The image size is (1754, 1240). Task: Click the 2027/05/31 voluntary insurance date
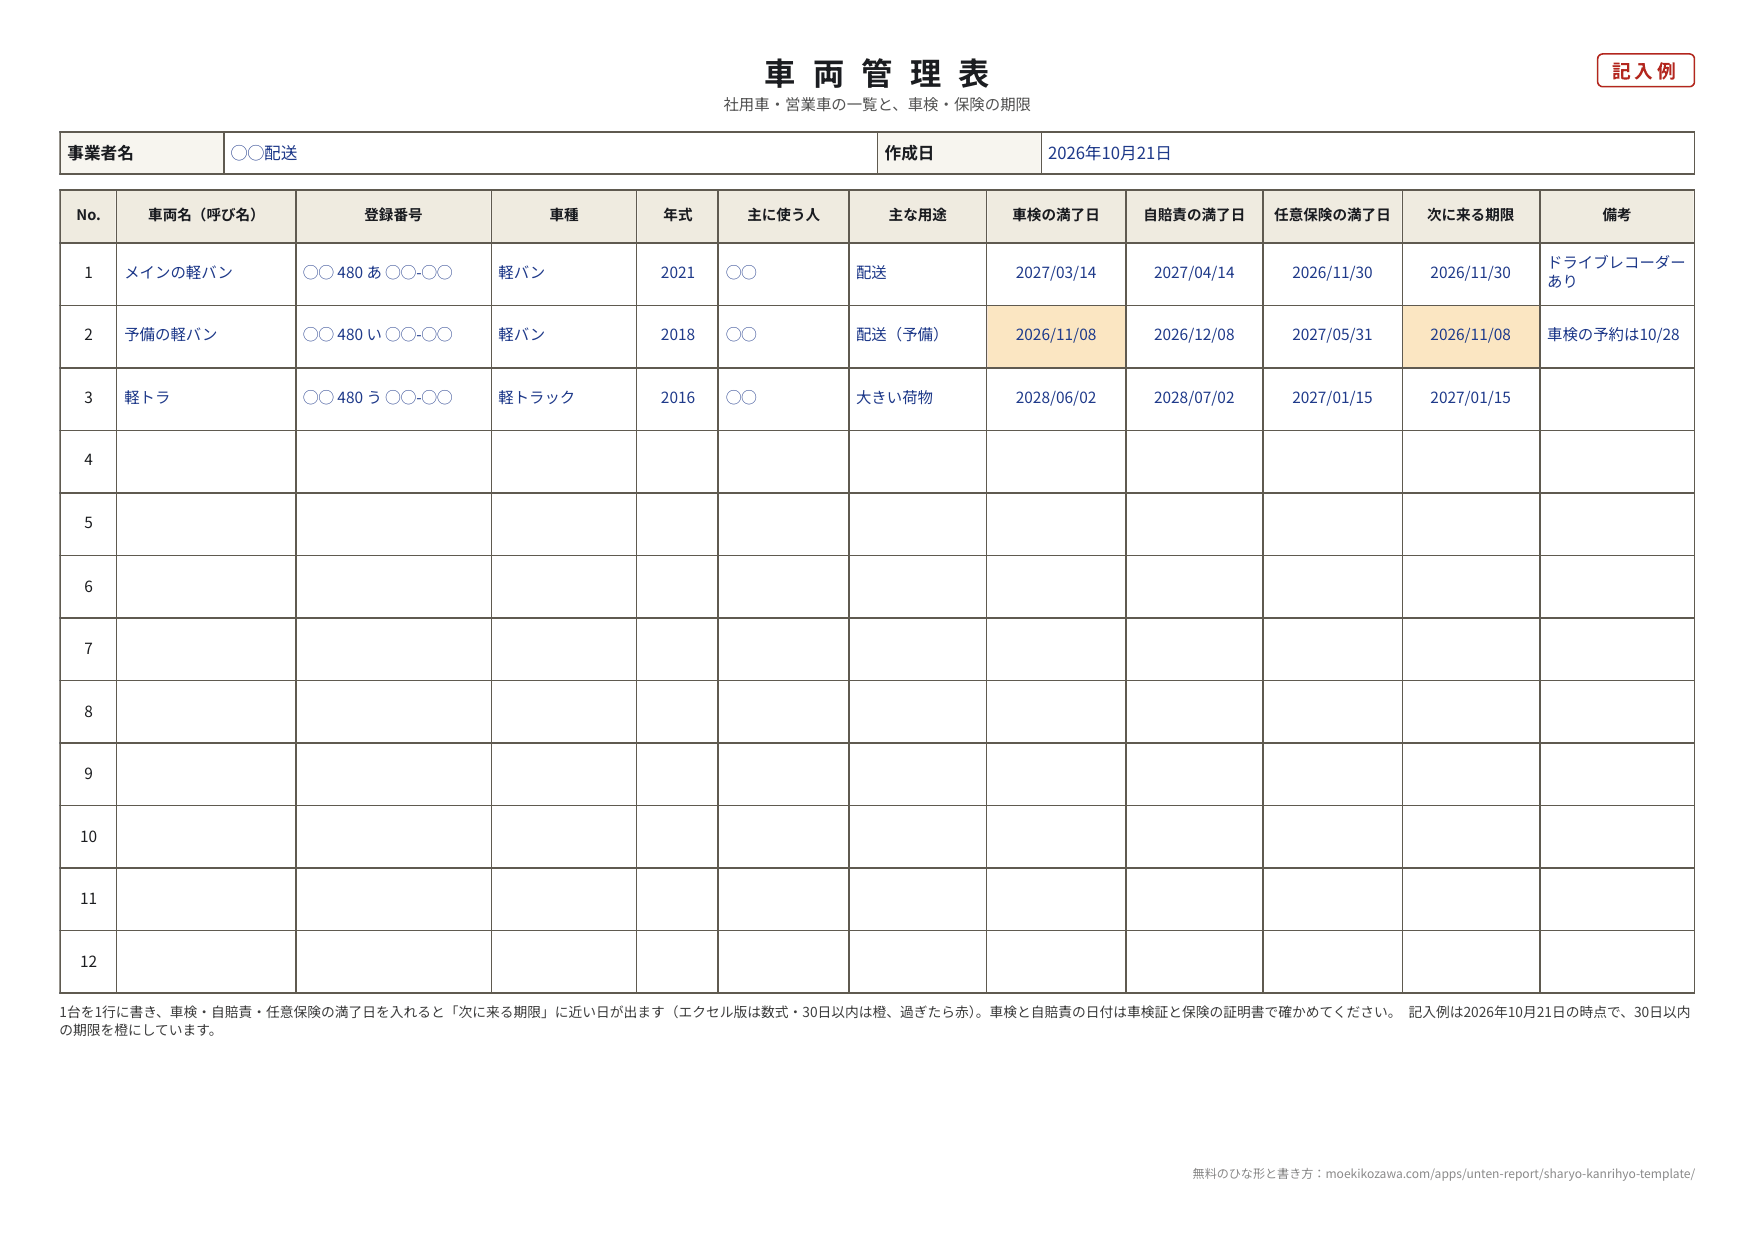click(x=1332, y=335)
